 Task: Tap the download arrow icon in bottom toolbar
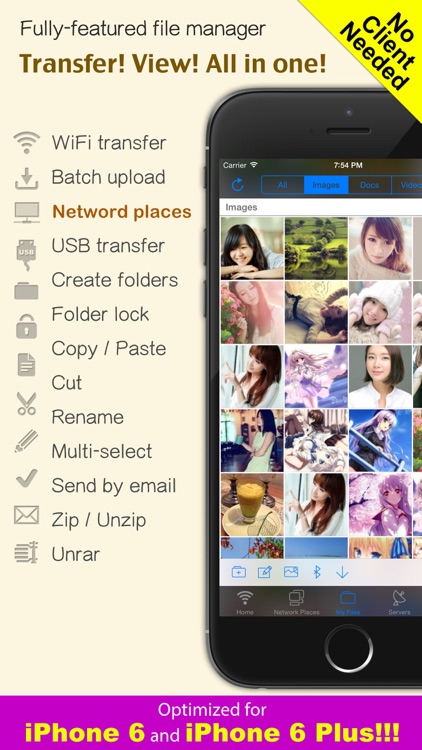coord(342,572)
